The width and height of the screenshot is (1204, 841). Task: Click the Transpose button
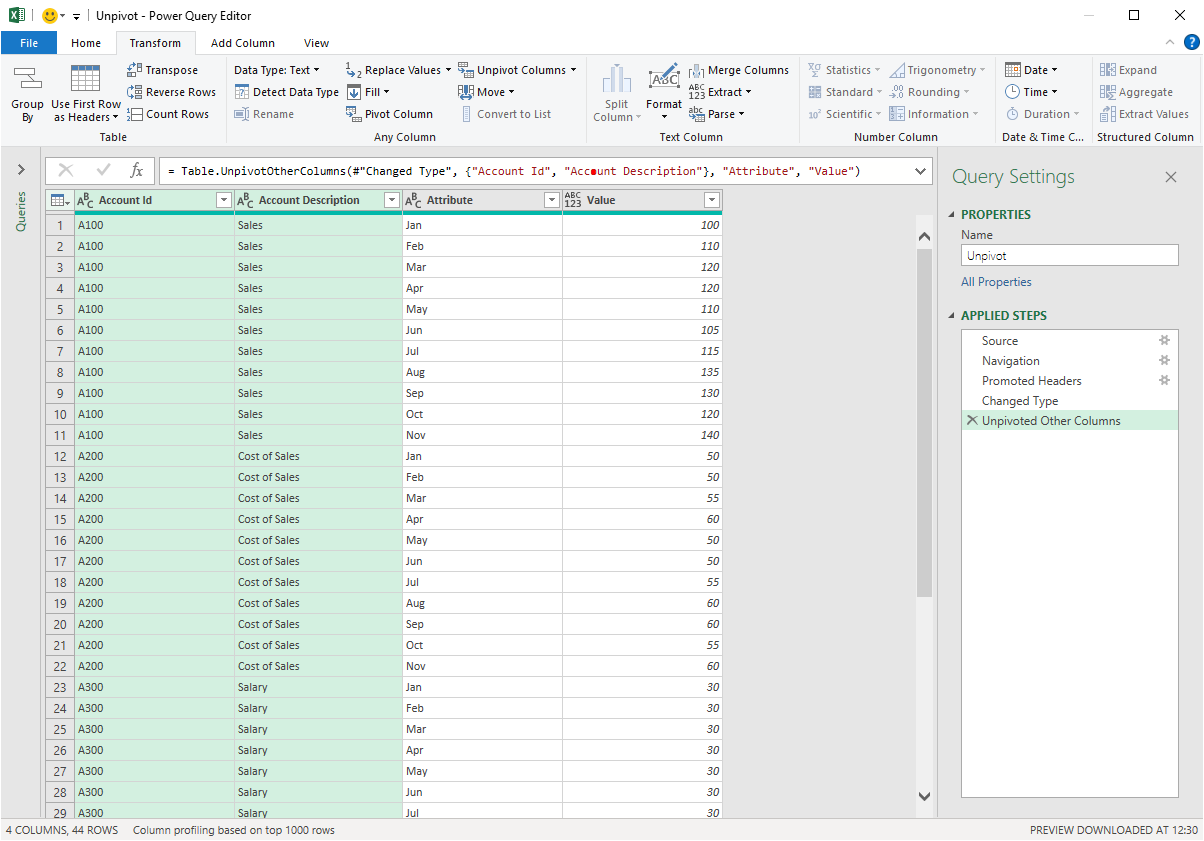click(163, 70)
